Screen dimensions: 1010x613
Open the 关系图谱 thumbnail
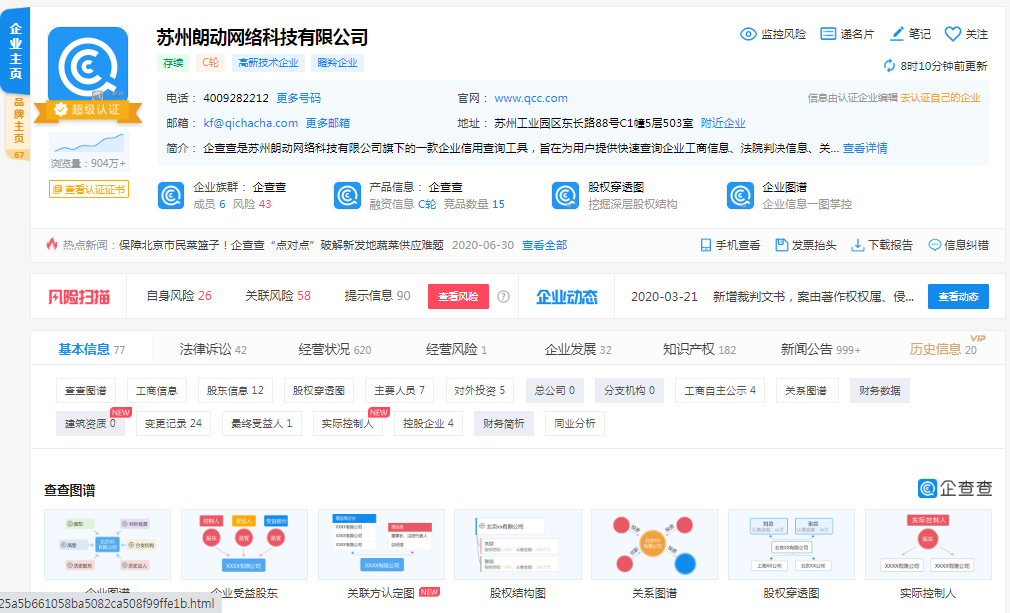(654, 545)
